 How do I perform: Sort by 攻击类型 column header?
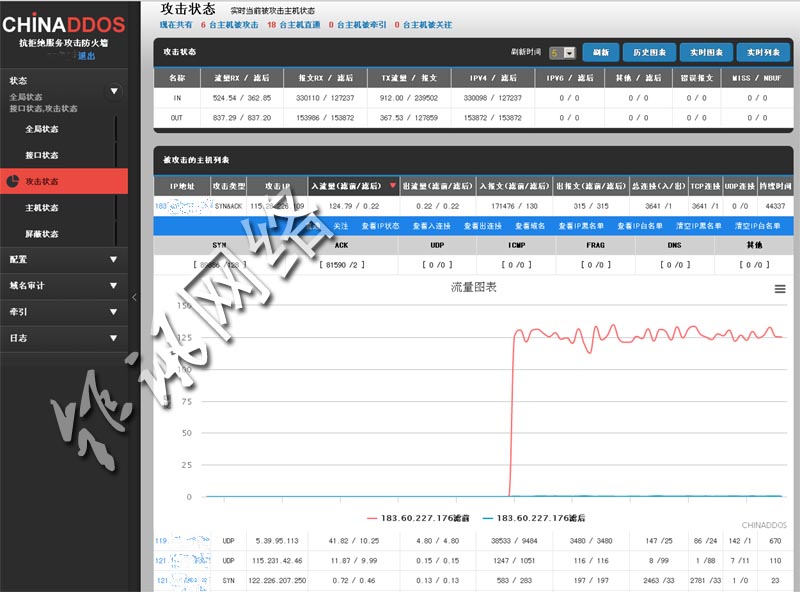(x=229, y=186)
